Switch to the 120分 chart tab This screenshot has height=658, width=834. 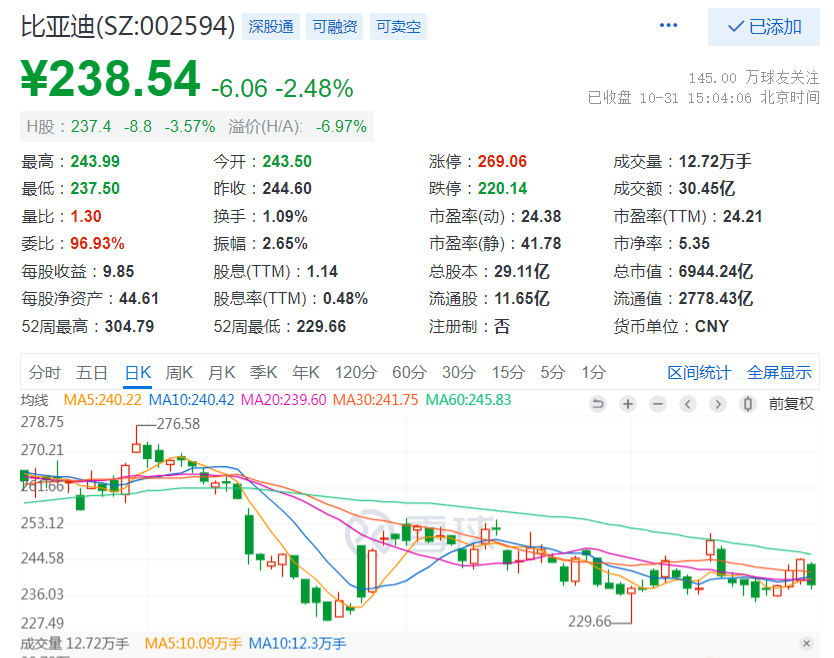pos(355,372)
